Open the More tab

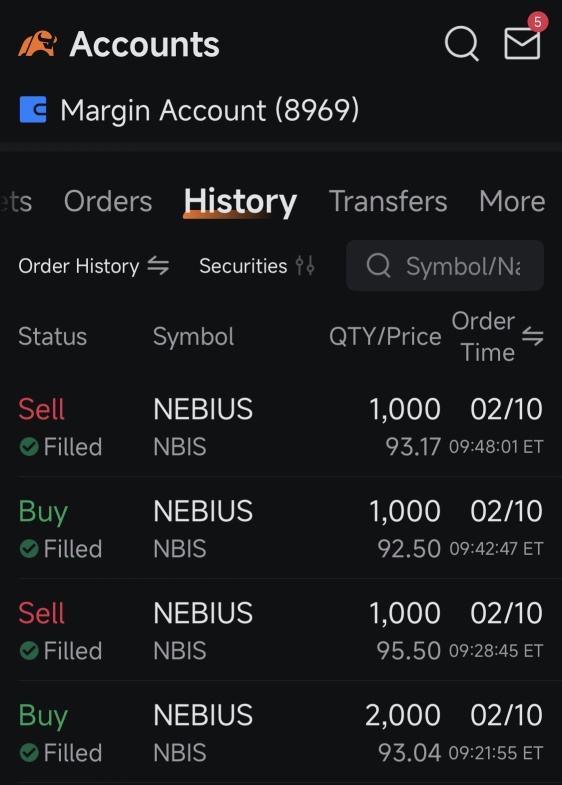coord(512,201)
